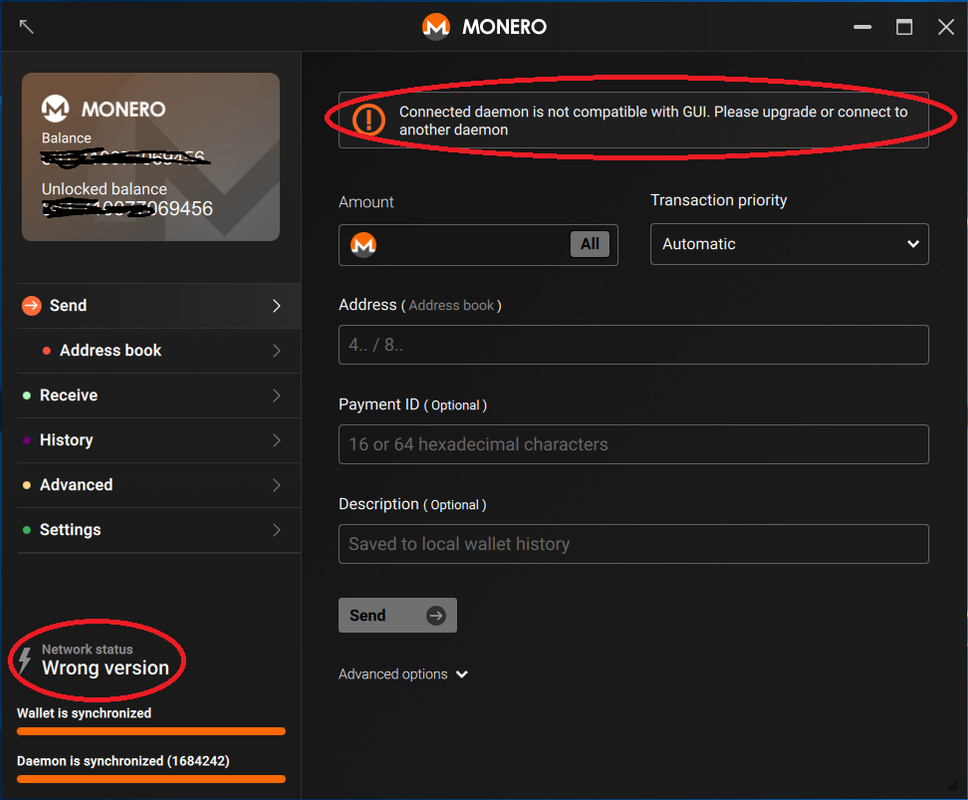The image size is (968, 800).
Task: Click the orange Send arrow icon in sidebar
Action: [x=31, y=306]
